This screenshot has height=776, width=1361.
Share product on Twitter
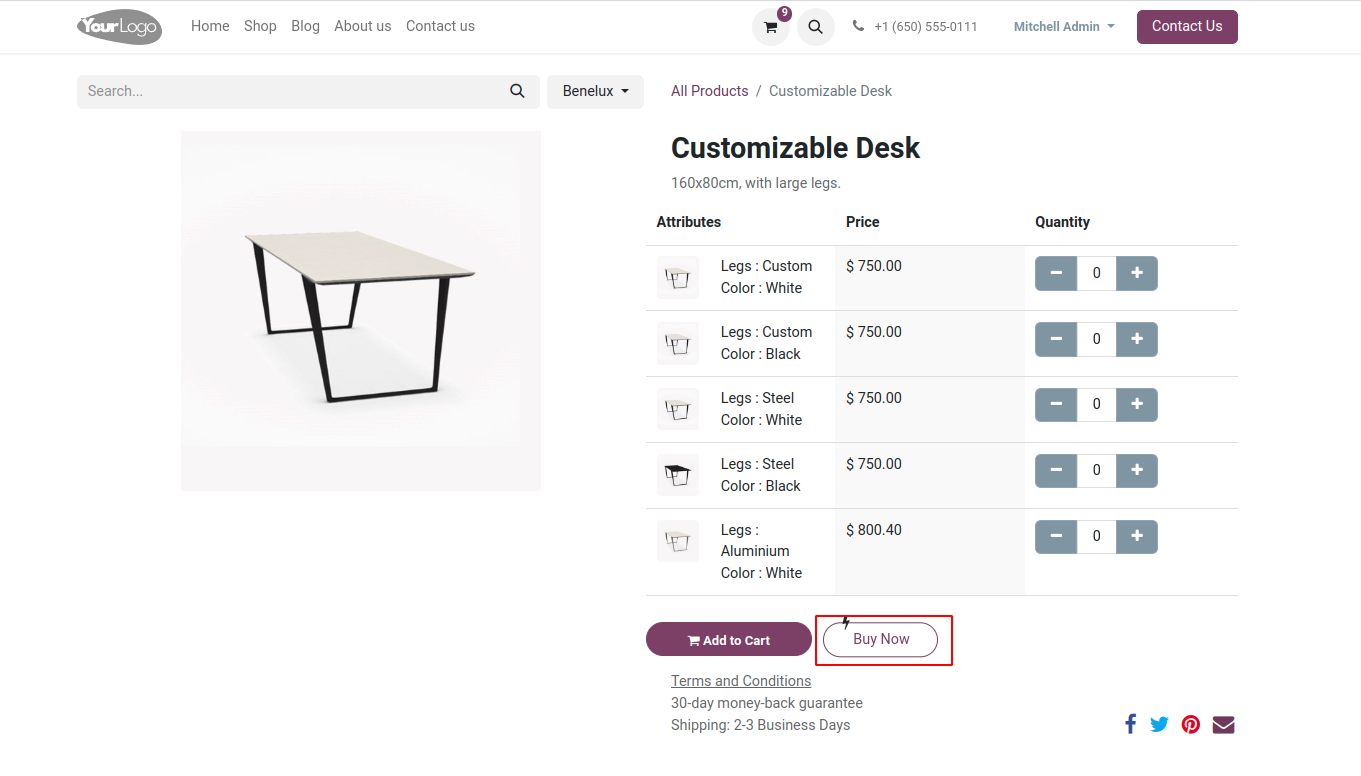click(x=1159, y=725)
